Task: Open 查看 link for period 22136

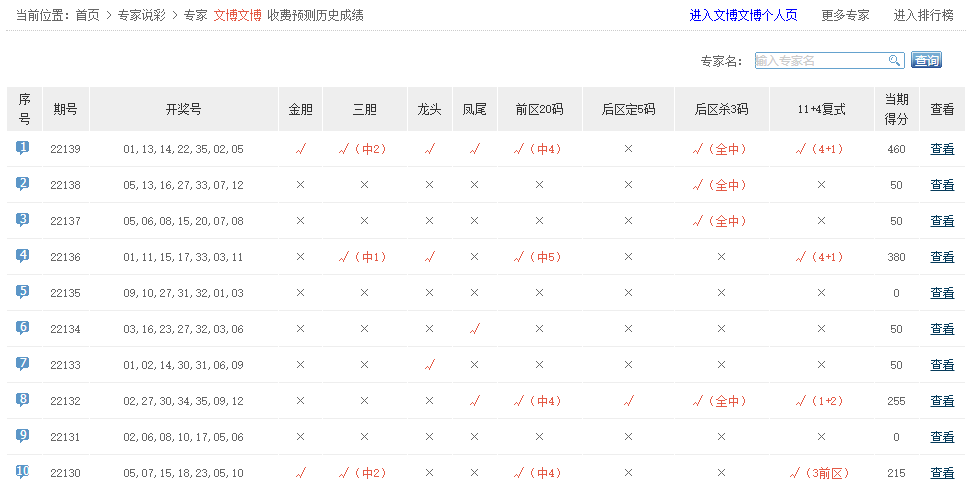Action: [x=942, y=257]
